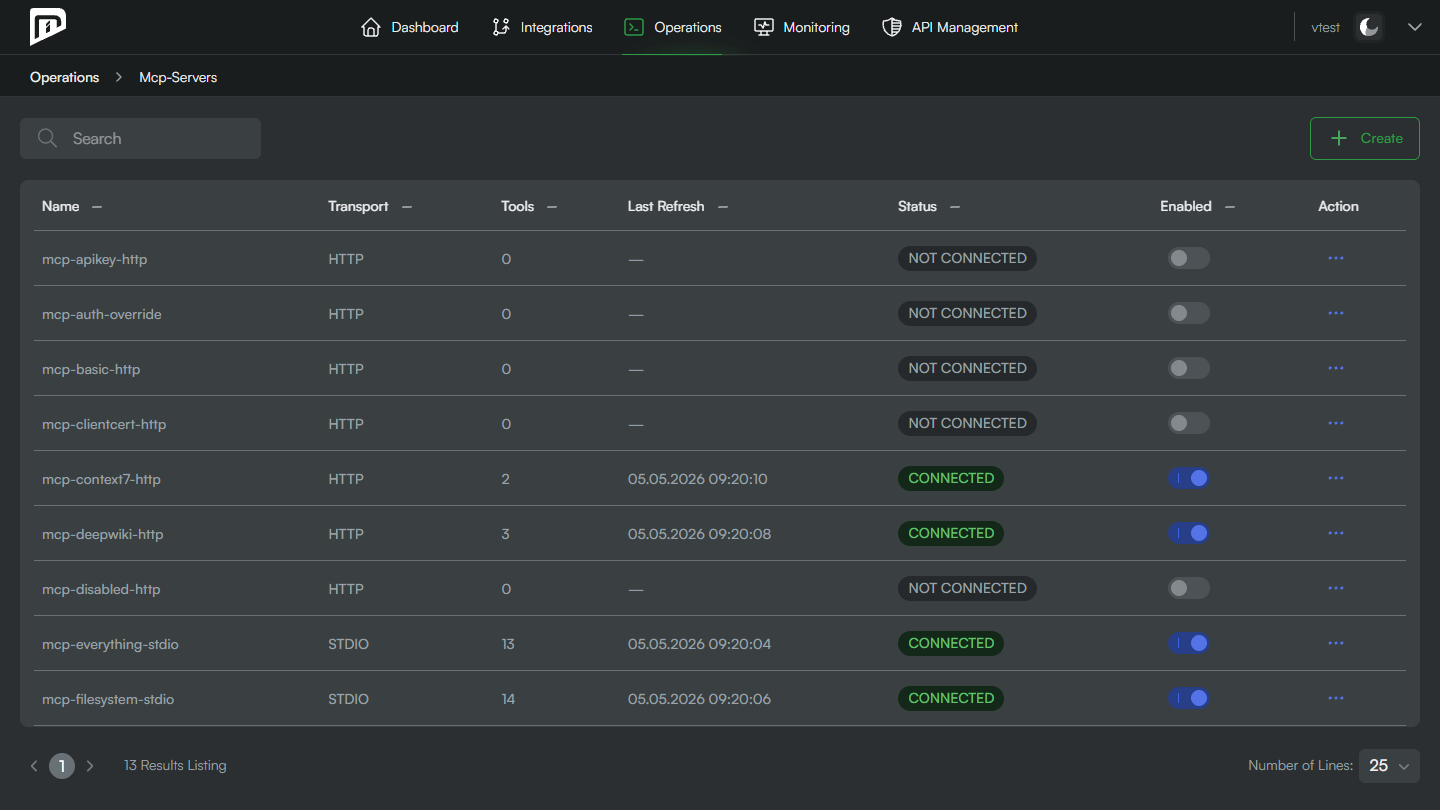Screen dimensions: 1440x810
Task: Open the Monitoring menu
Action: click(x=801, y=27)
